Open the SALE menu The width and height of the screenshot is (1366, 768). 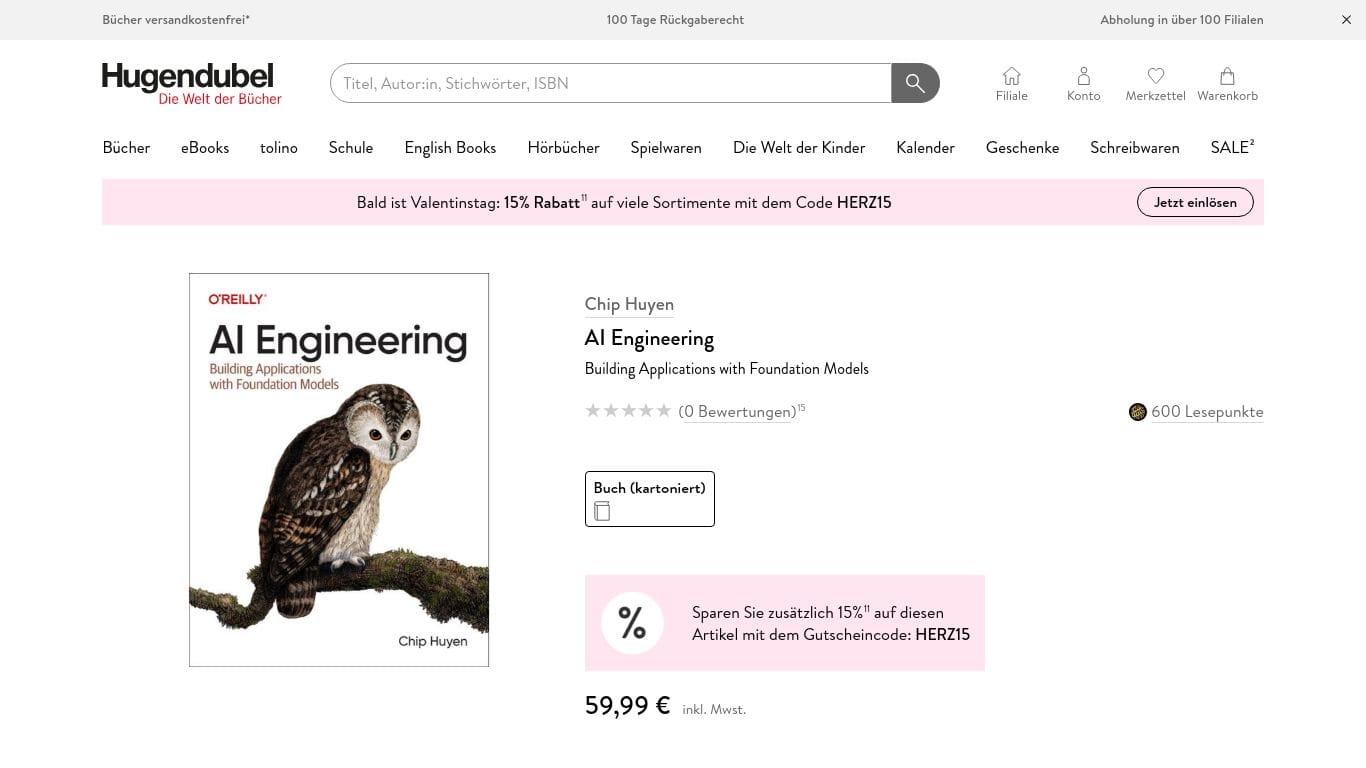click(x=1229, y=147)
